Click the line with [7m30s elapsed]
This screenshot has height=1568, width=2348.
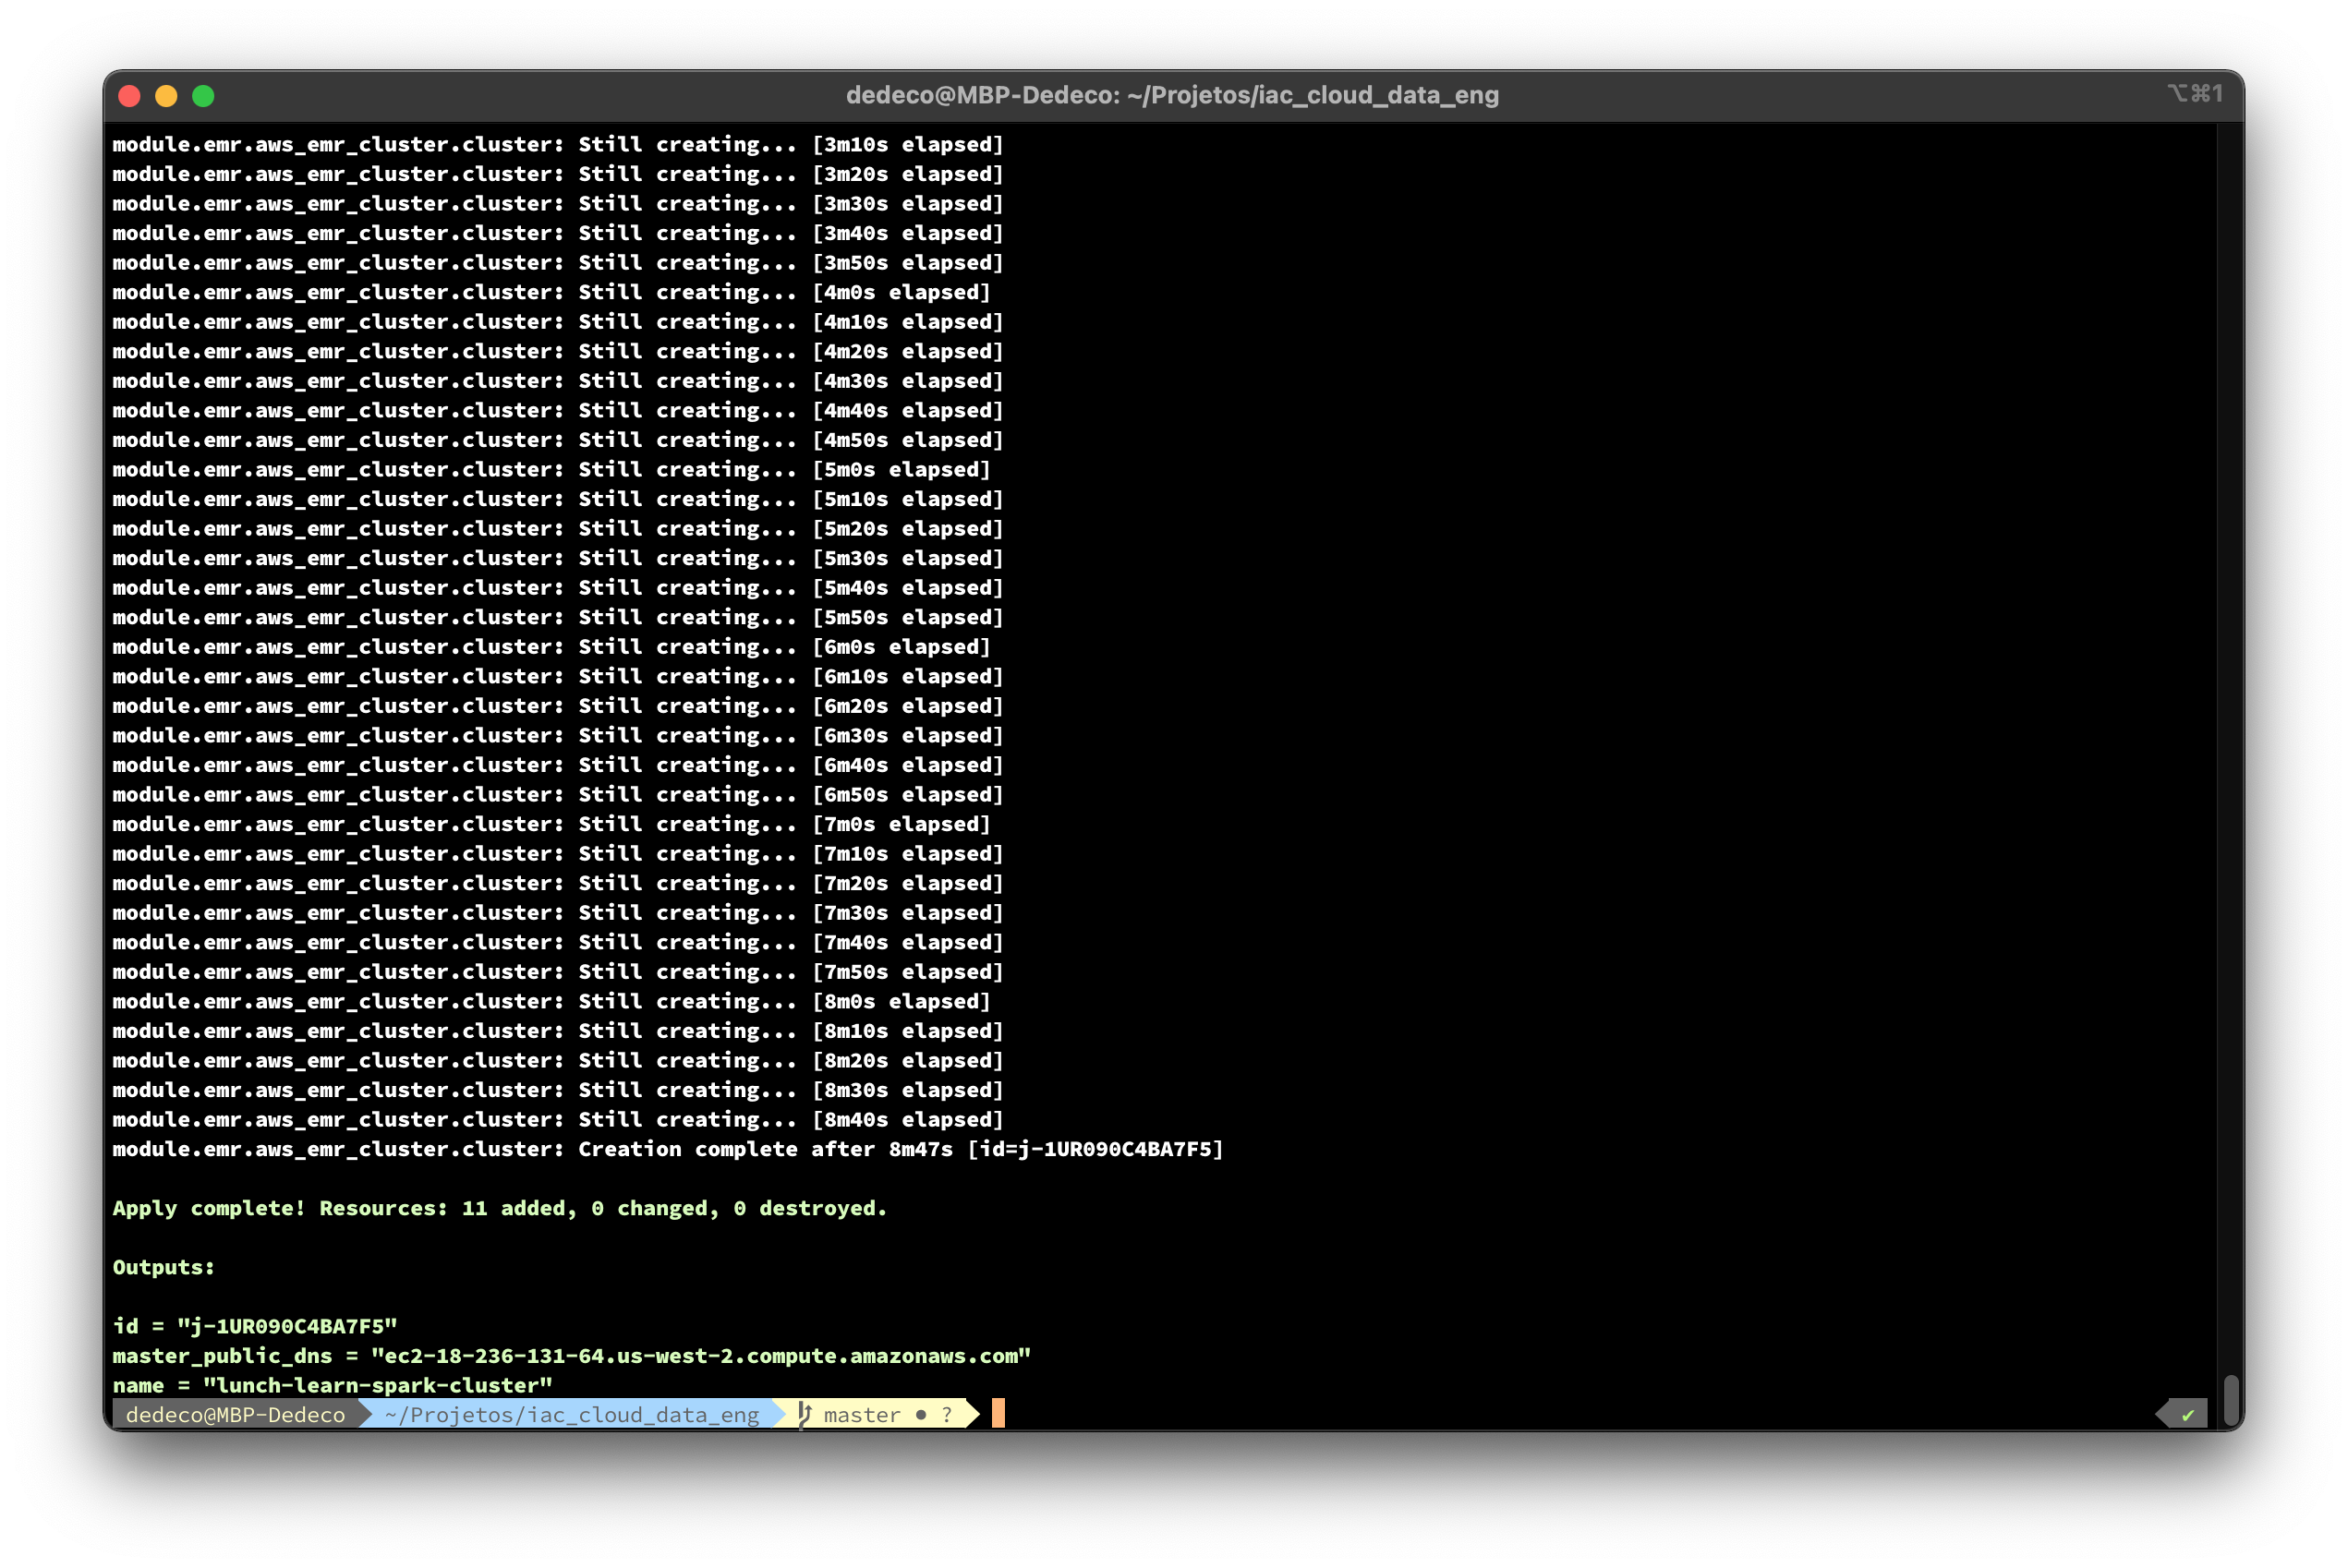coord(558,913)
